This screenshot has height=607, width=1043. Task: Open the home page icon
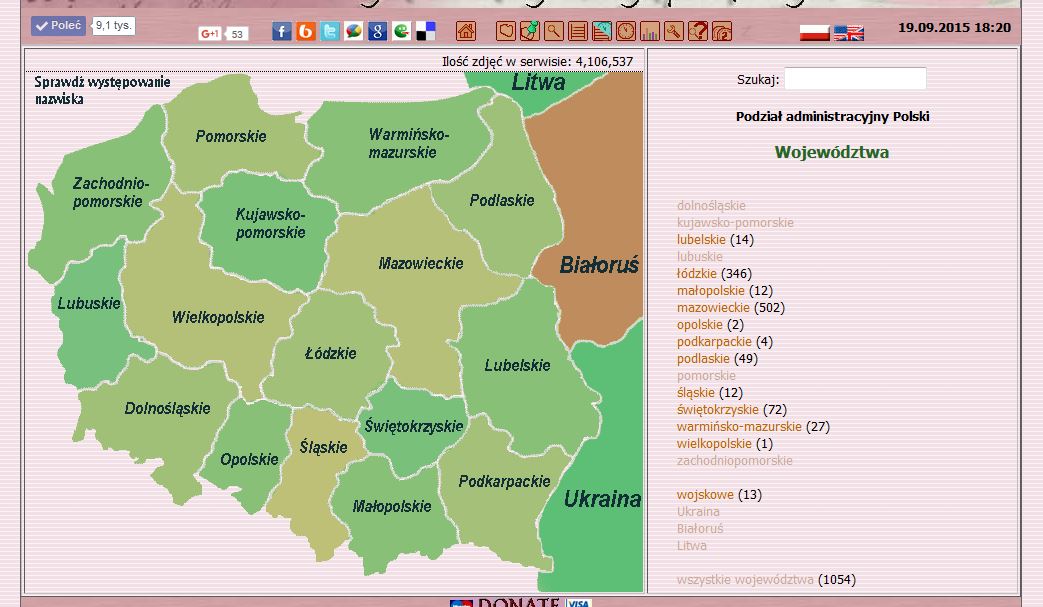[466, 32]
